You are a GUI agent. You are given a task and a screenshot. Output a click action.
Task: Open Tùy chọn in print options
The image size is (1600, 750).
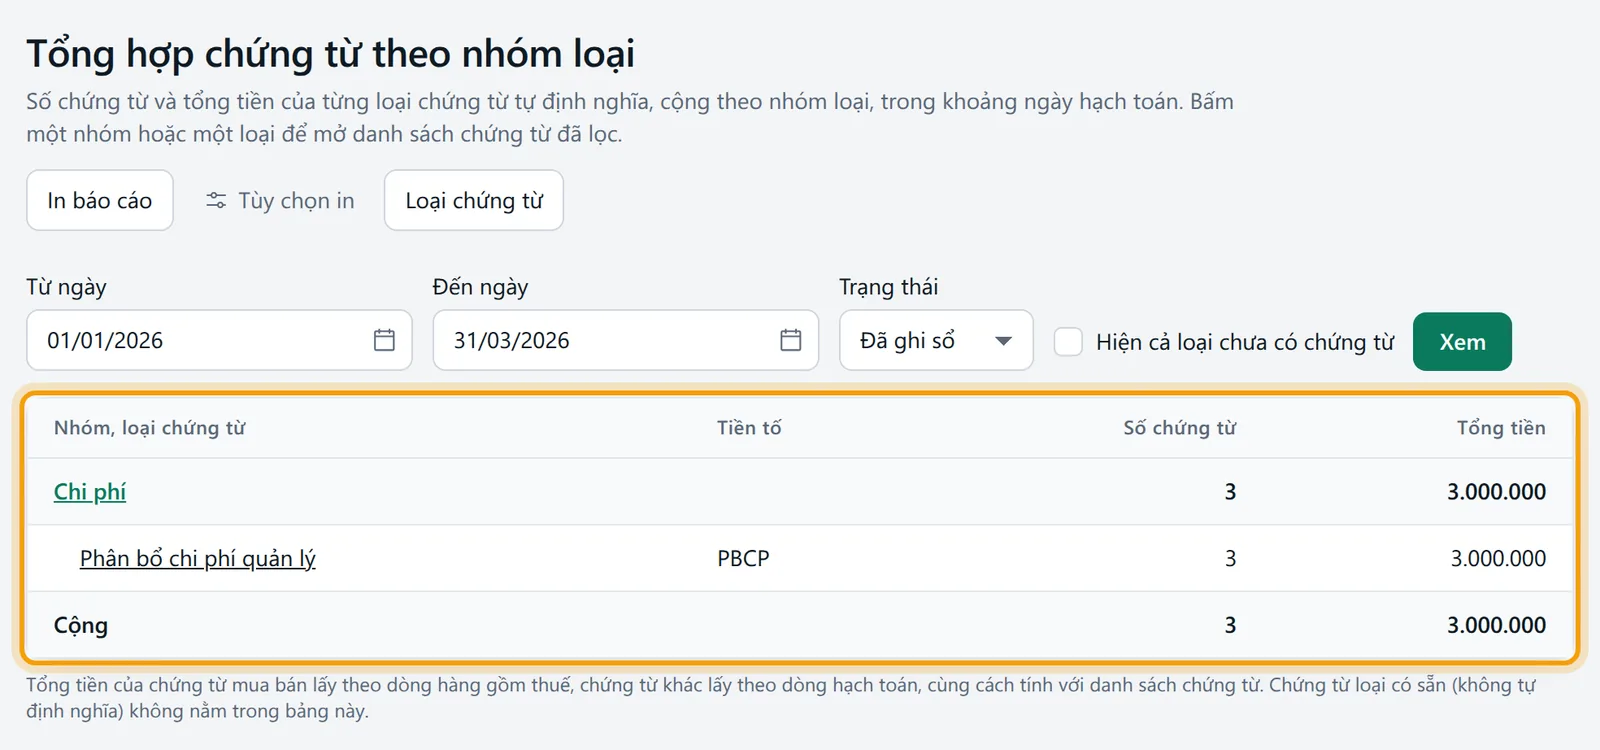coord(280,200)
